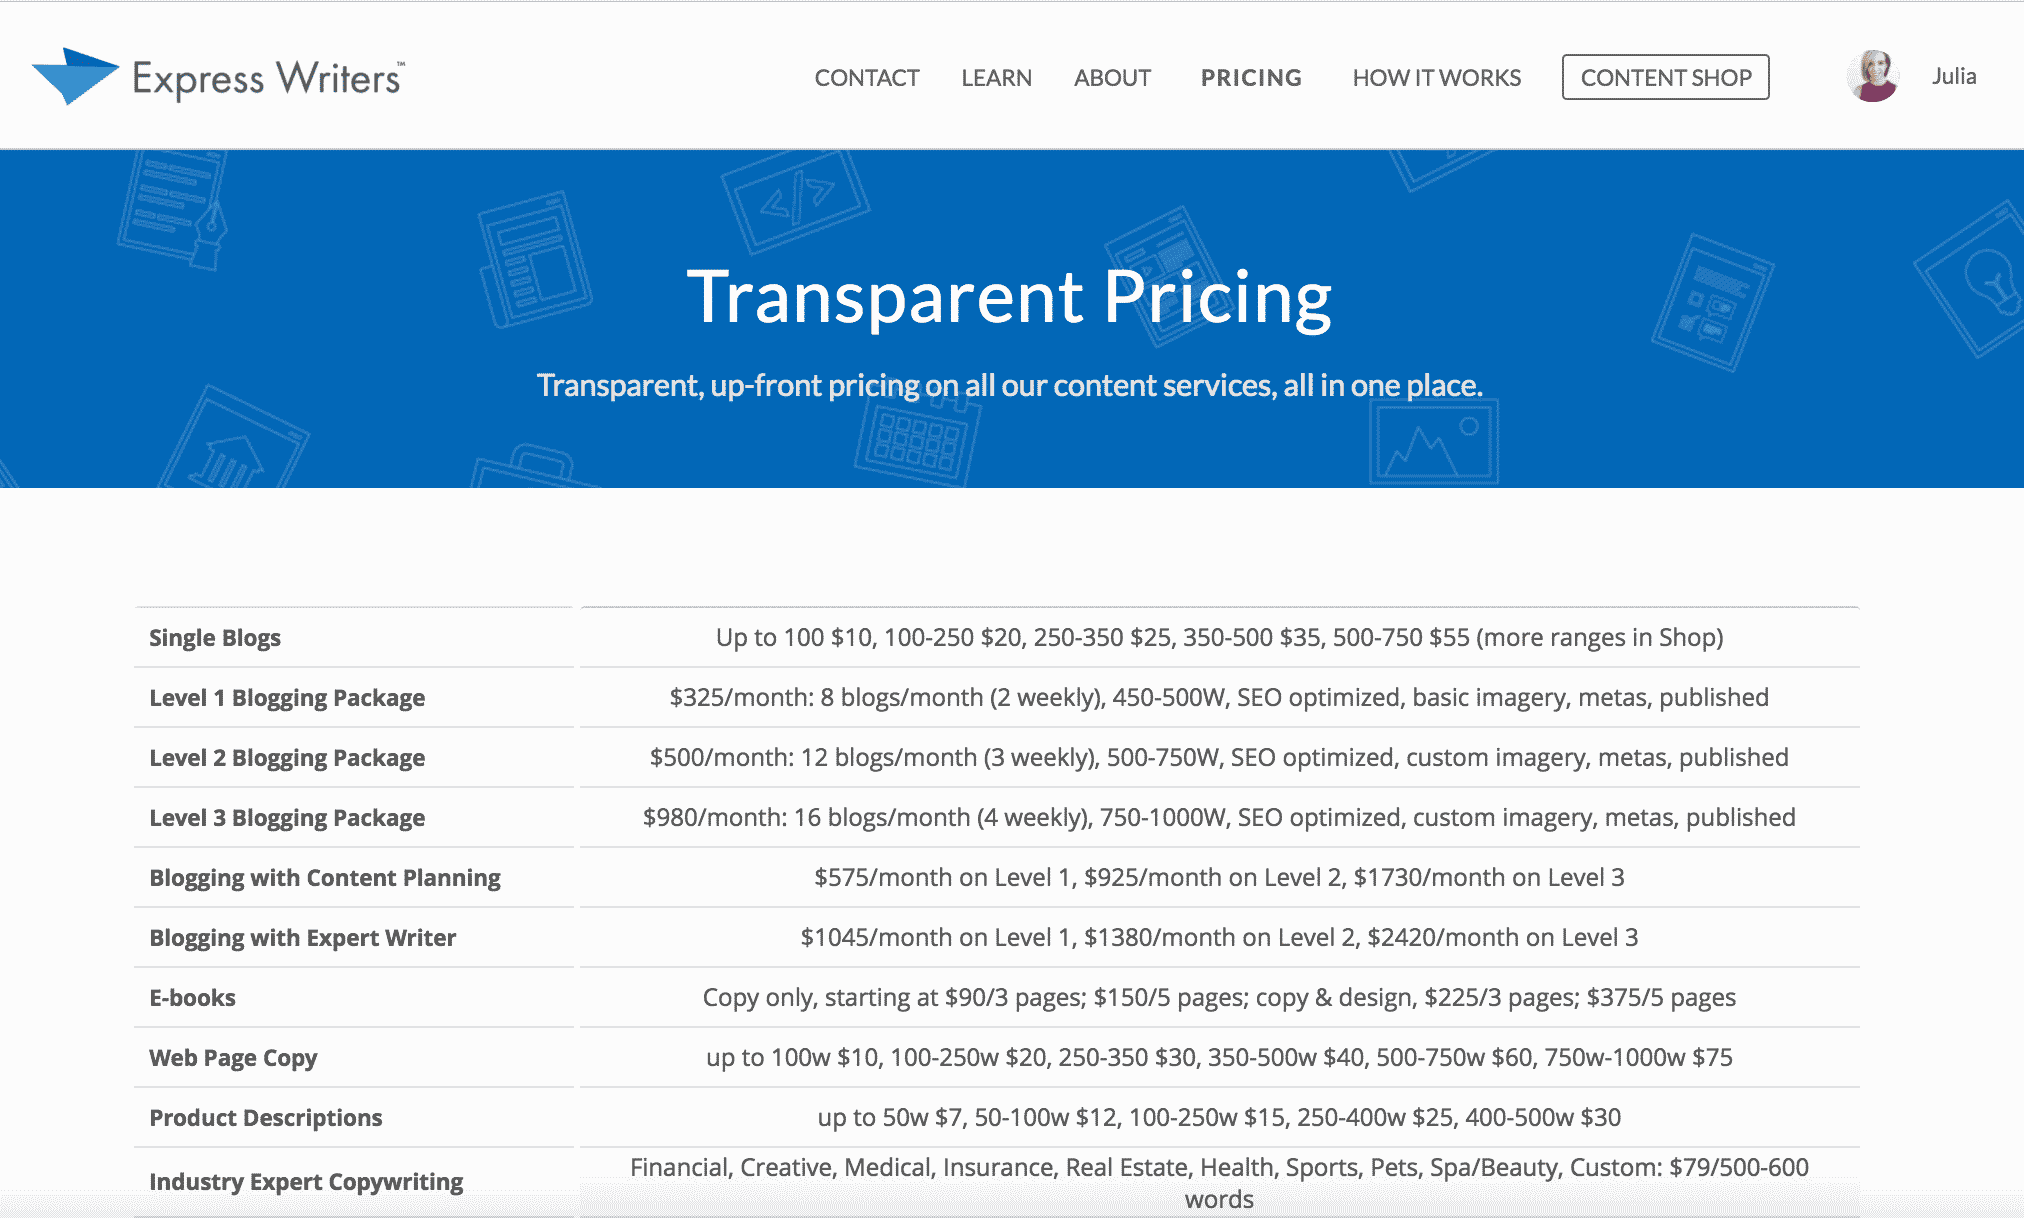Click the Product Descriptions label
This screenshot has height=1218, width=2024.
coord(266,1118)
